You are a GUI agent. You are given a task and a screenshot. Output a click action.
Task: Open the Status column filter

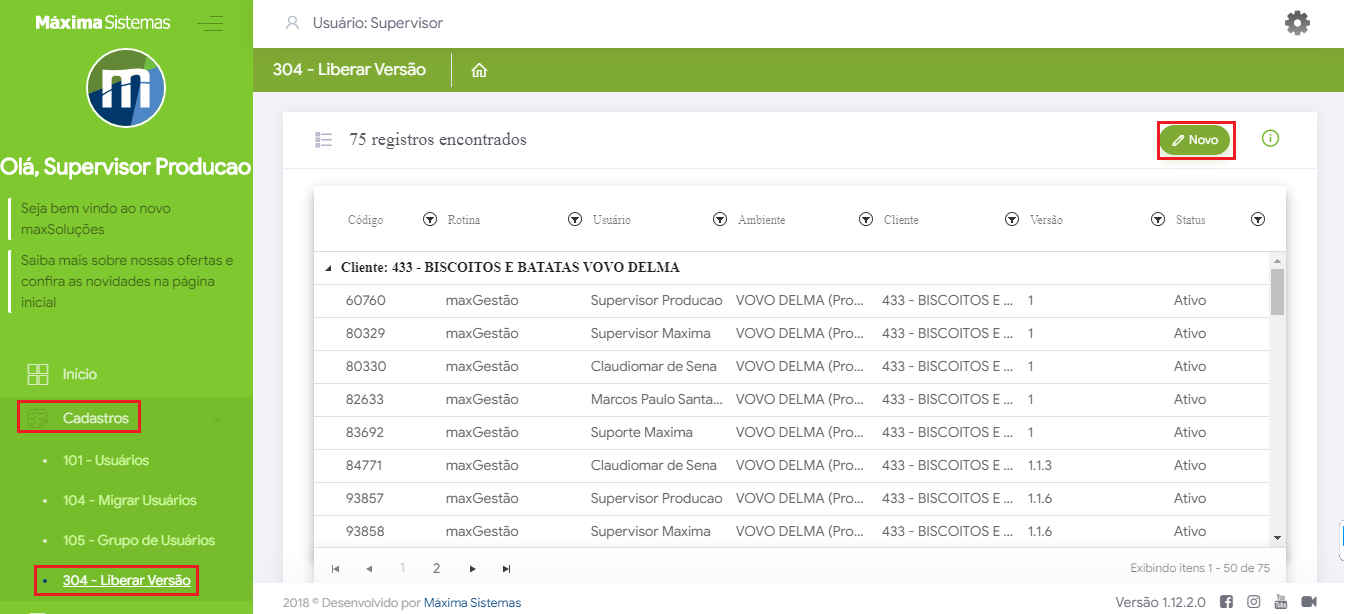[x=1258, y=220]
